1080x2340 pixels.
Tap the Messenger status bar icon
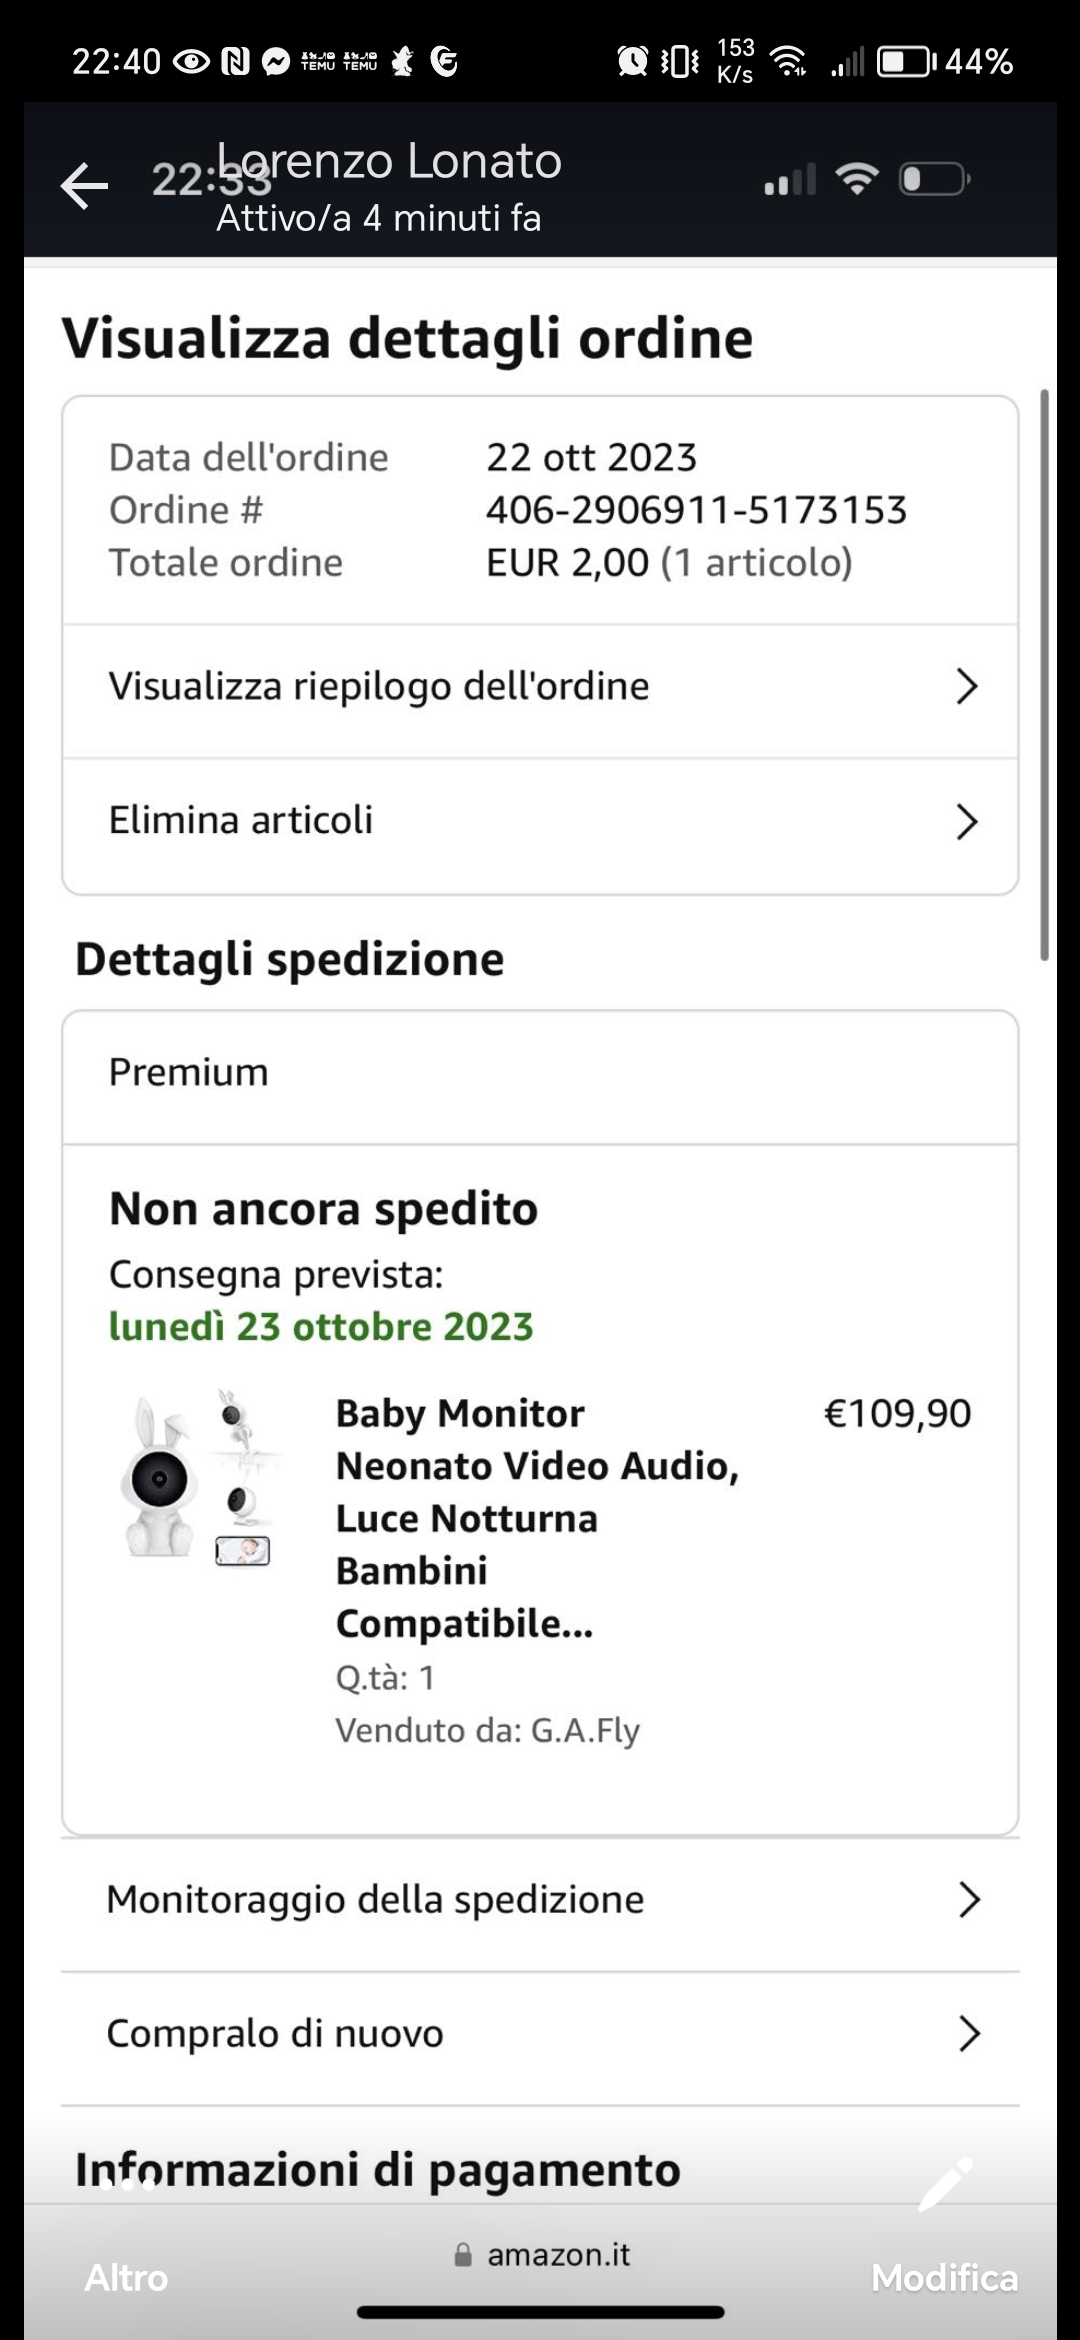click(276, 62)
